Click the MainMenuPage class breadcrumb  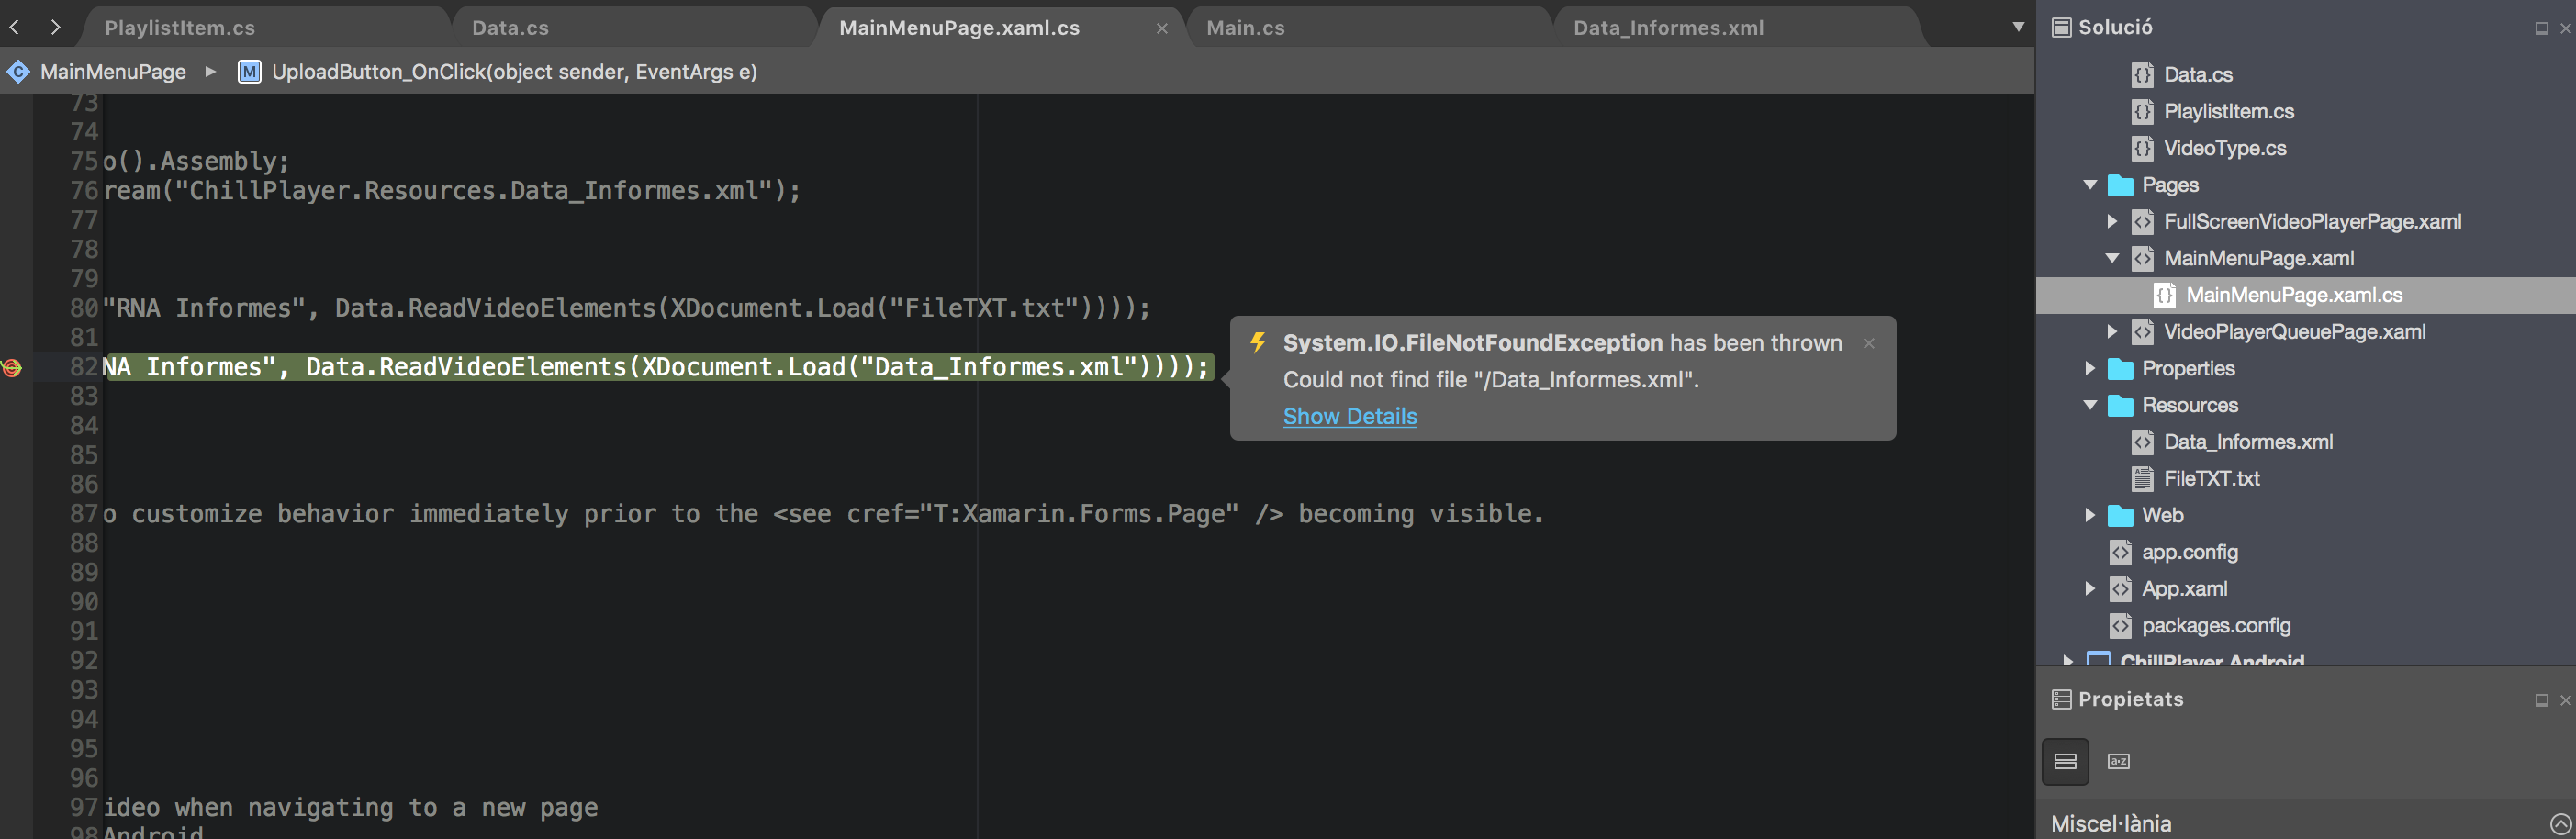pos(113,72)
